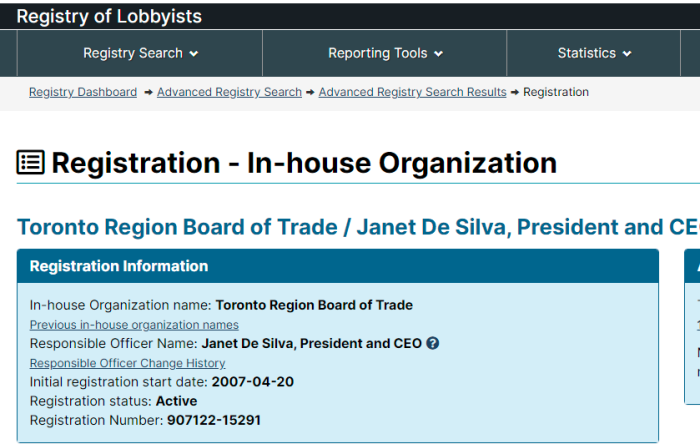Click the partially visible panel header at right
This screenshot has height=444, width=700.
click(x=692, y=266)
